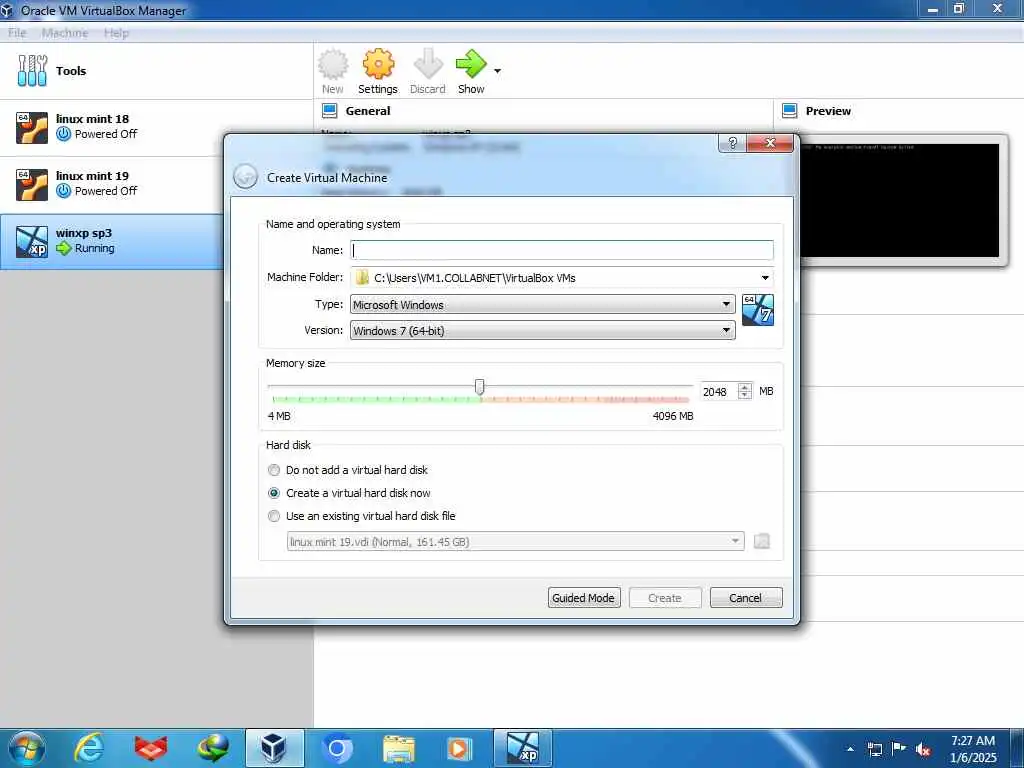Open the existing disk file dropdown
The height and width of the screenshot is (768, 1024).
(515, 541)
